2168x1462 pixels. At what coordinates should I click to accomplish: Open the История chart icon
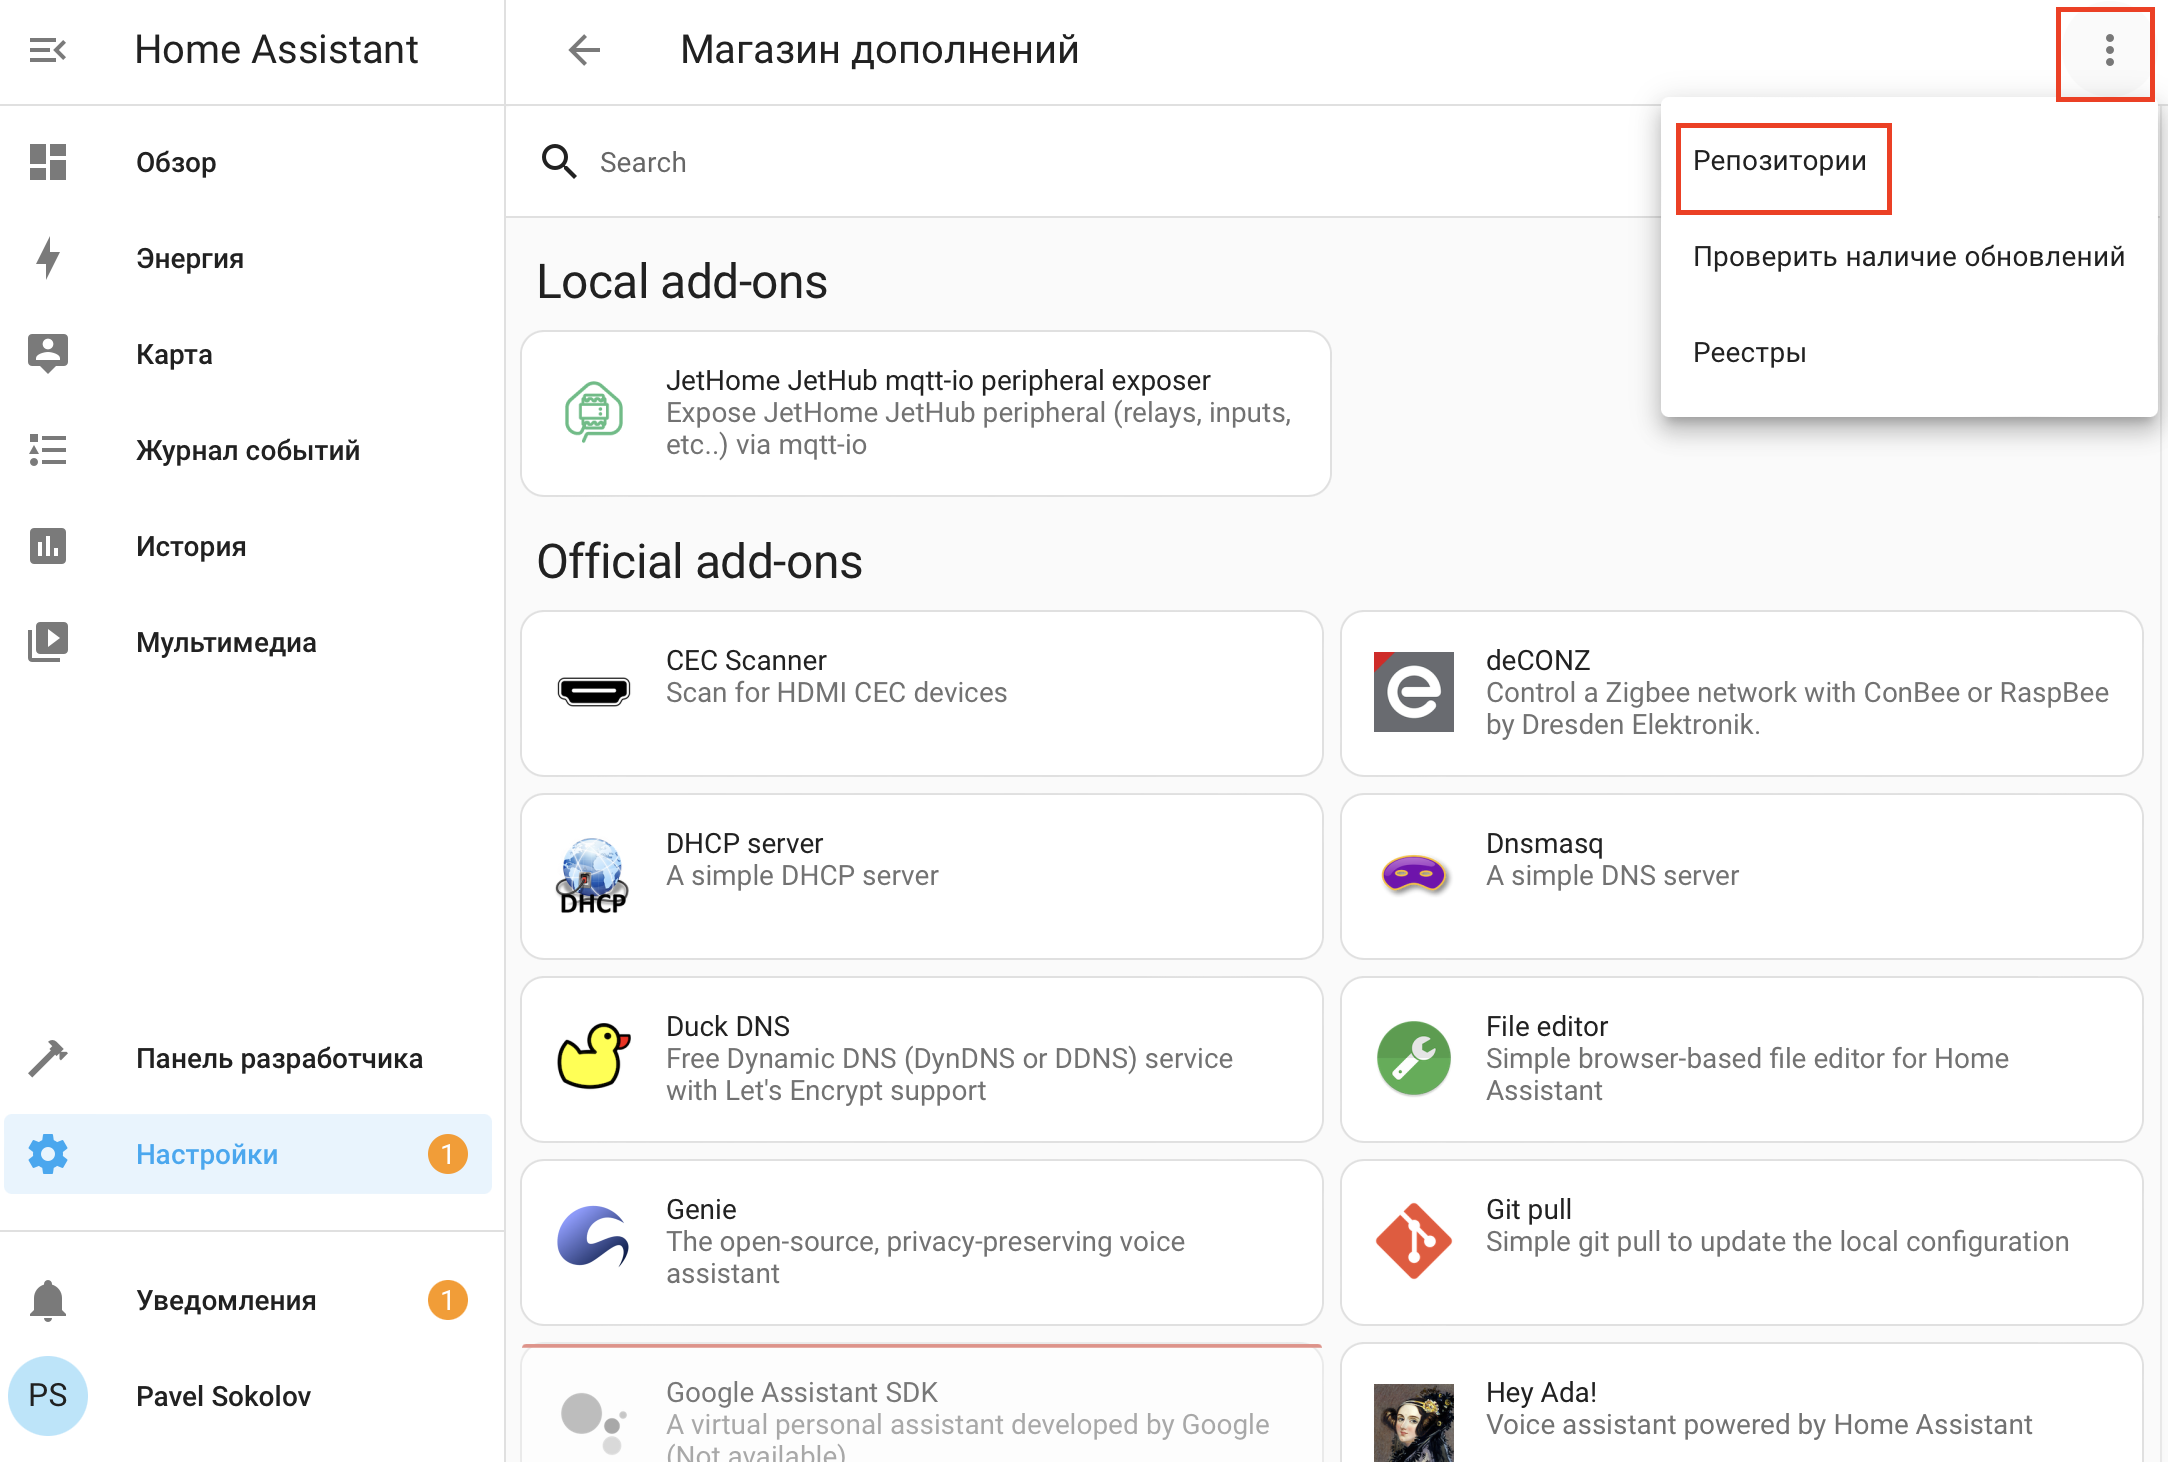47,546
